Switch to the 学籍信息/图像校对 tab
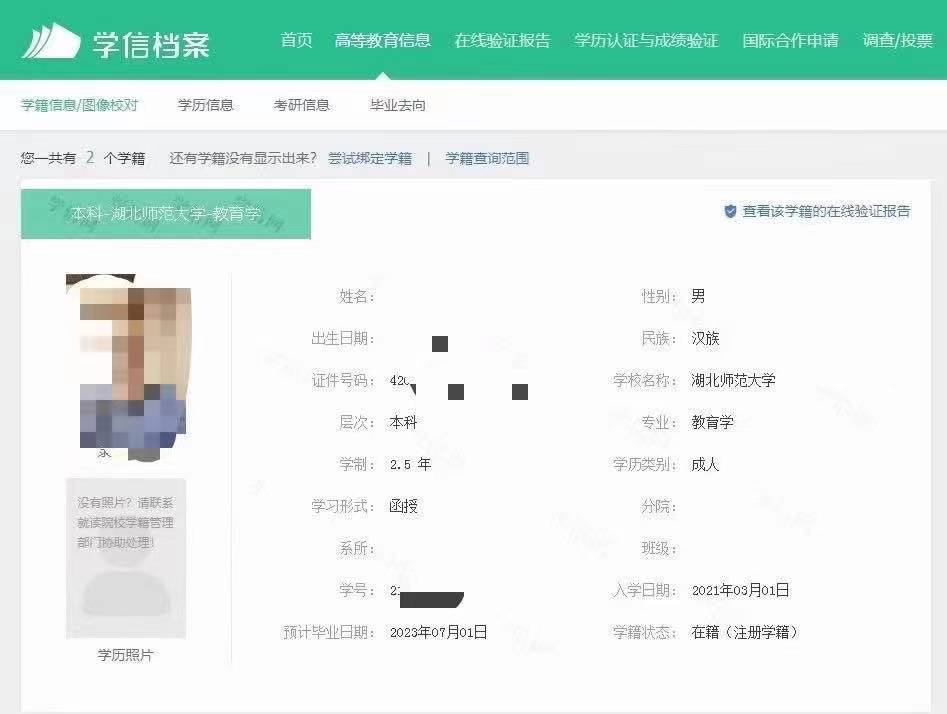Screen dimensions: 947x714 [80, 105]
